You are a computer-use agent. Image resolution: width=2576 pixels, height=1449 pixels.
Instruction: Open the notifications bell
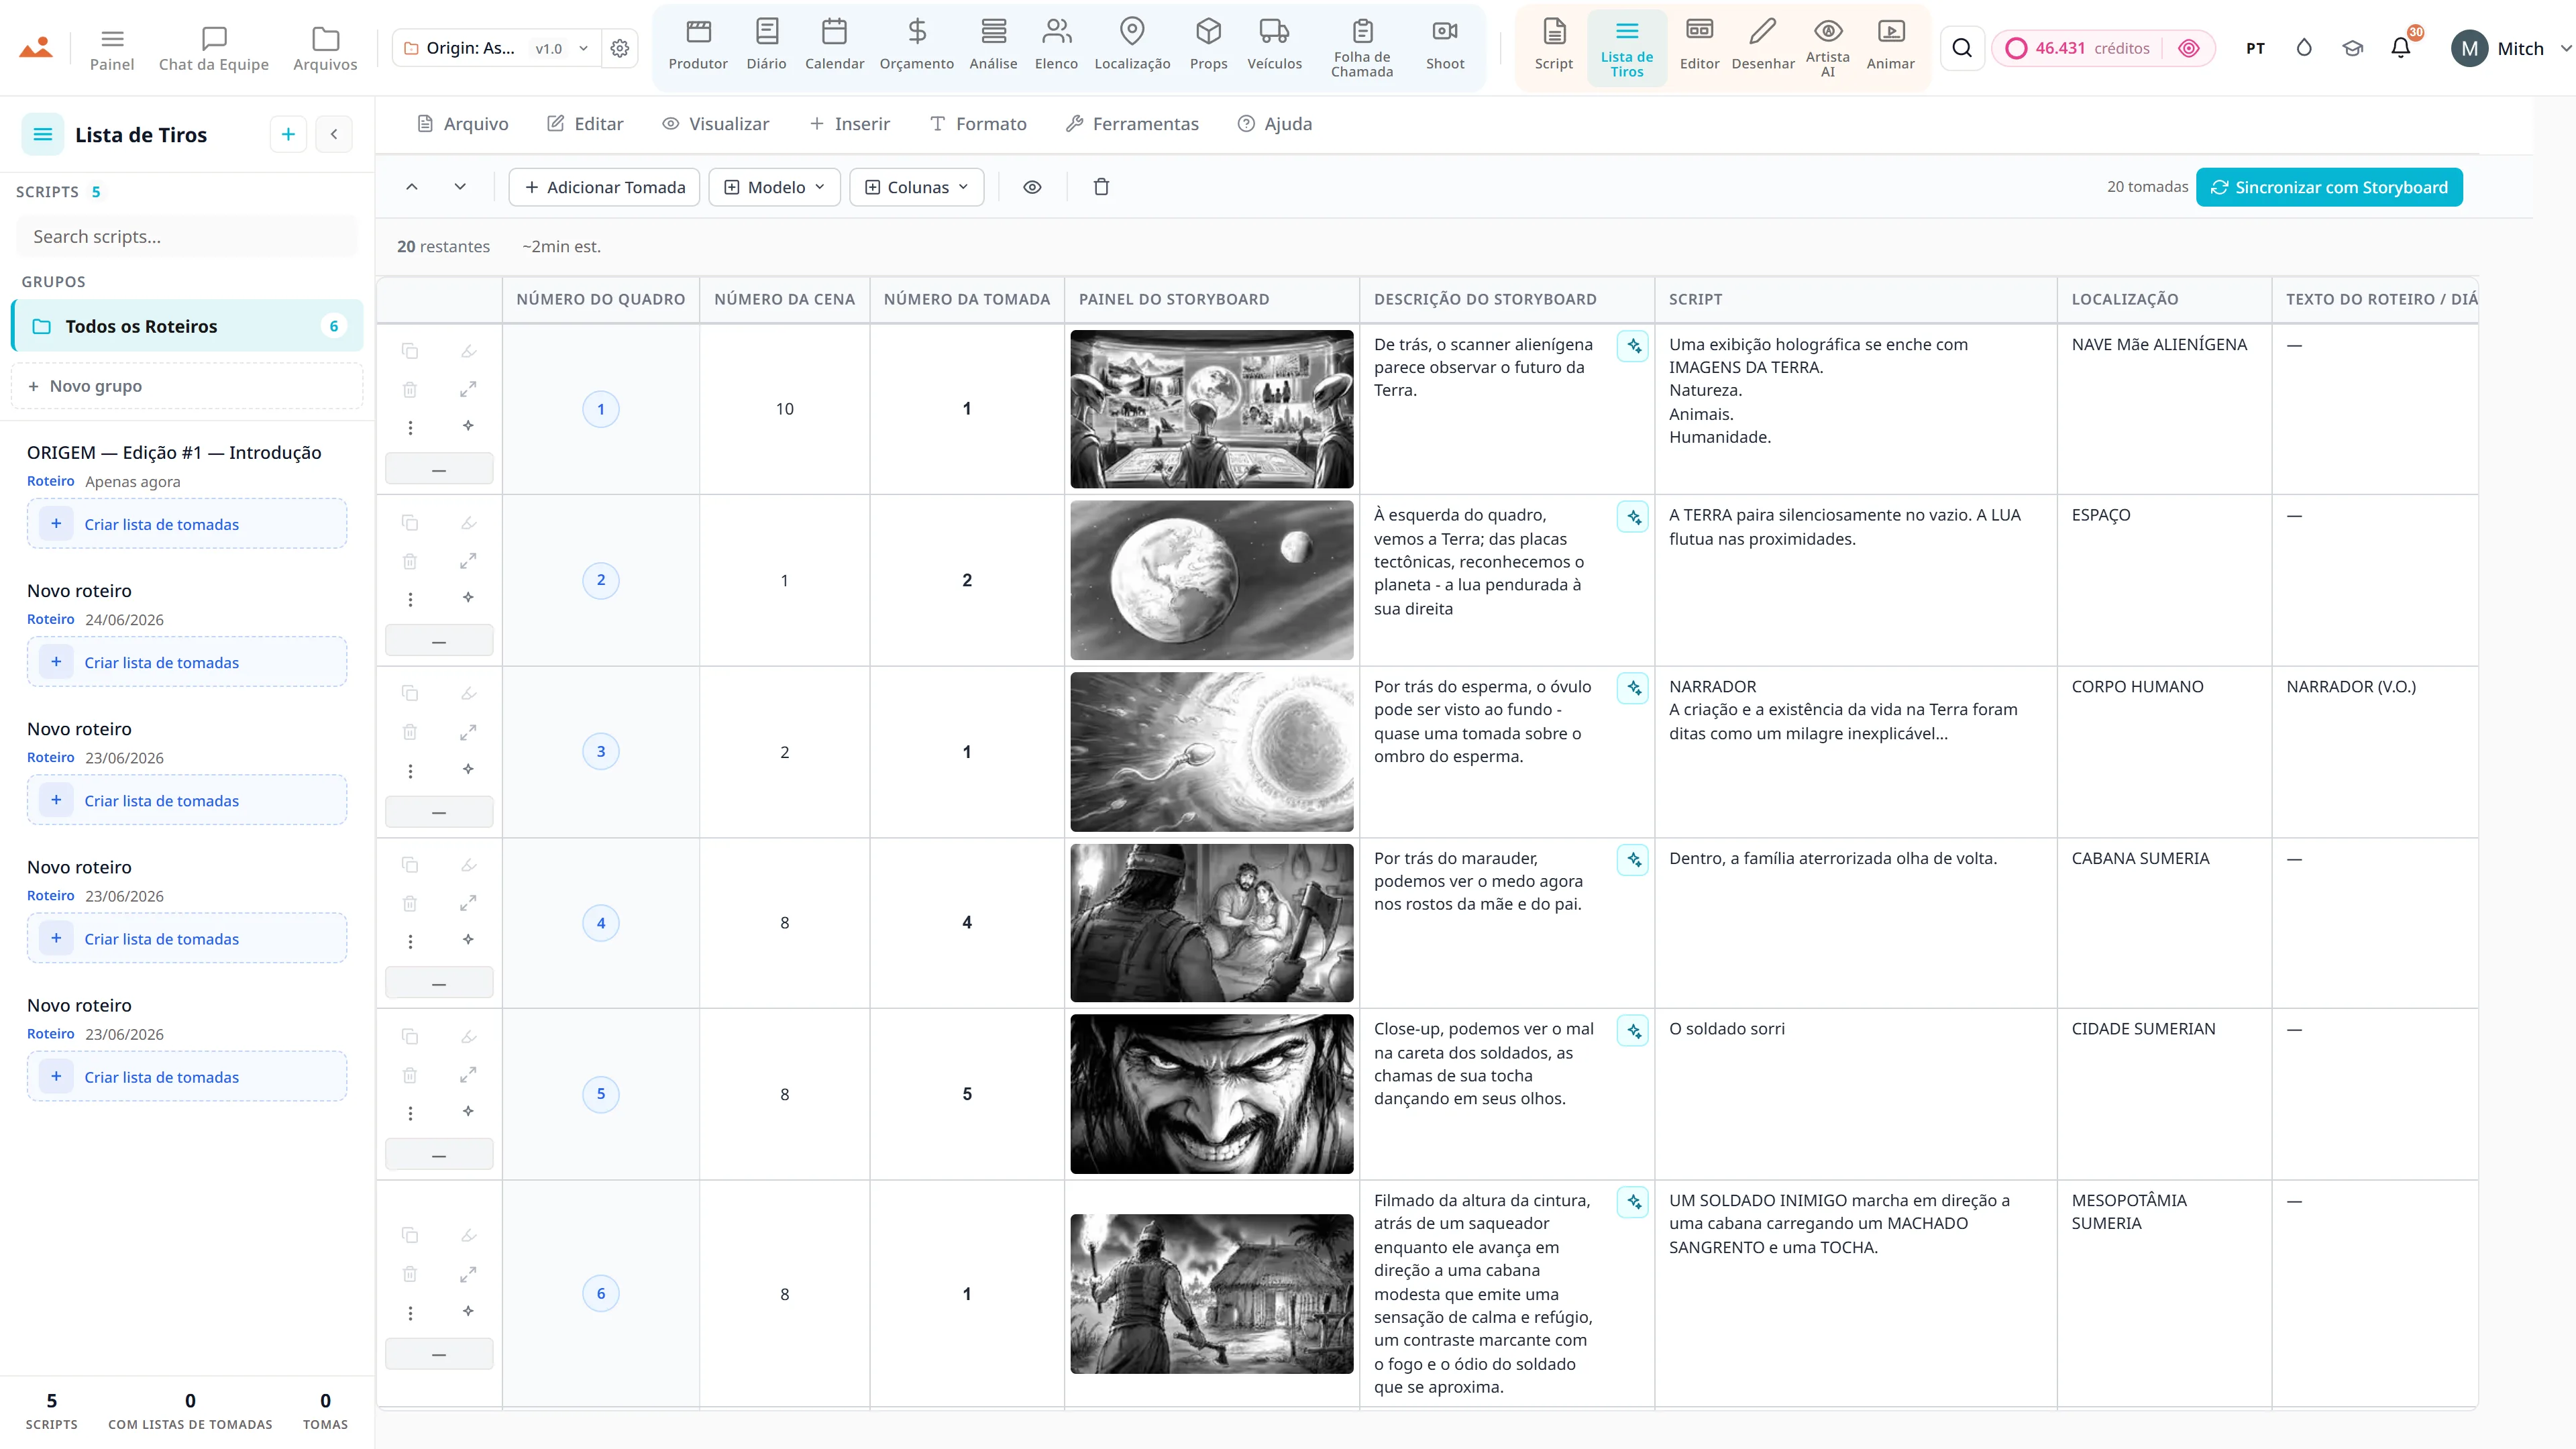(x=2401, y=48)
